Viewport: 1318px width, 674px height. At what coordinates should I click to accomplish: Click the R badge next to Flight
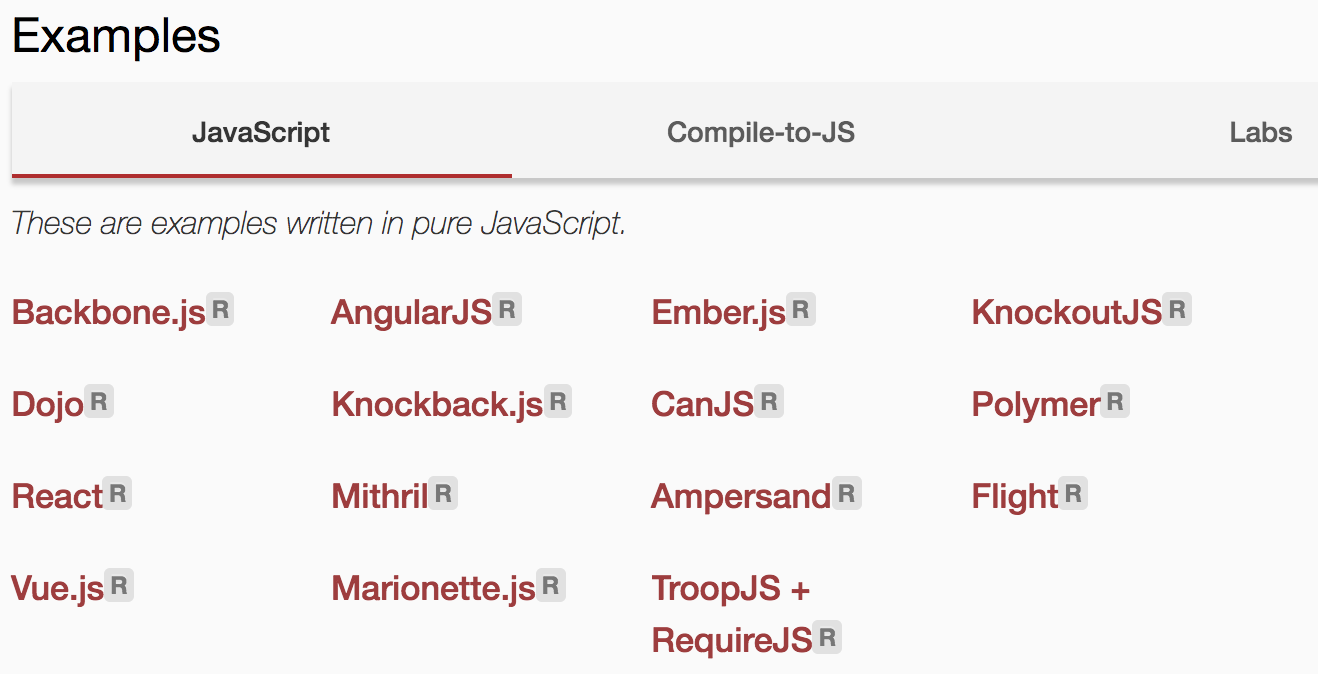(x=1073, y=493)
